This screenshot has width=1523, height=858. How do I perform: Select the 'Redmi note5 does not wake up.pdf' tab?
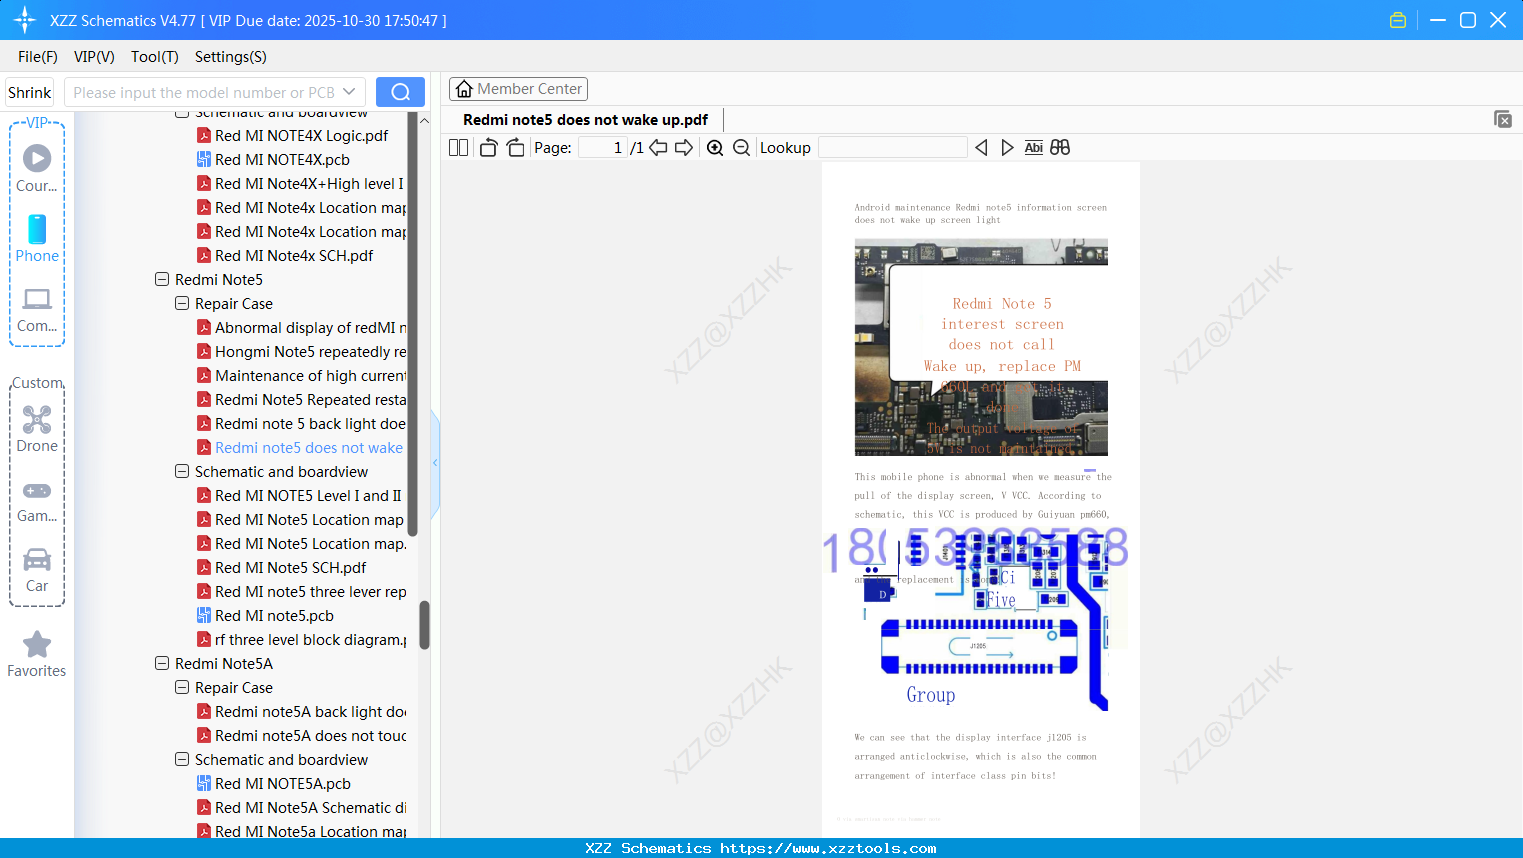pyautogui.click(x=586, y=120)
